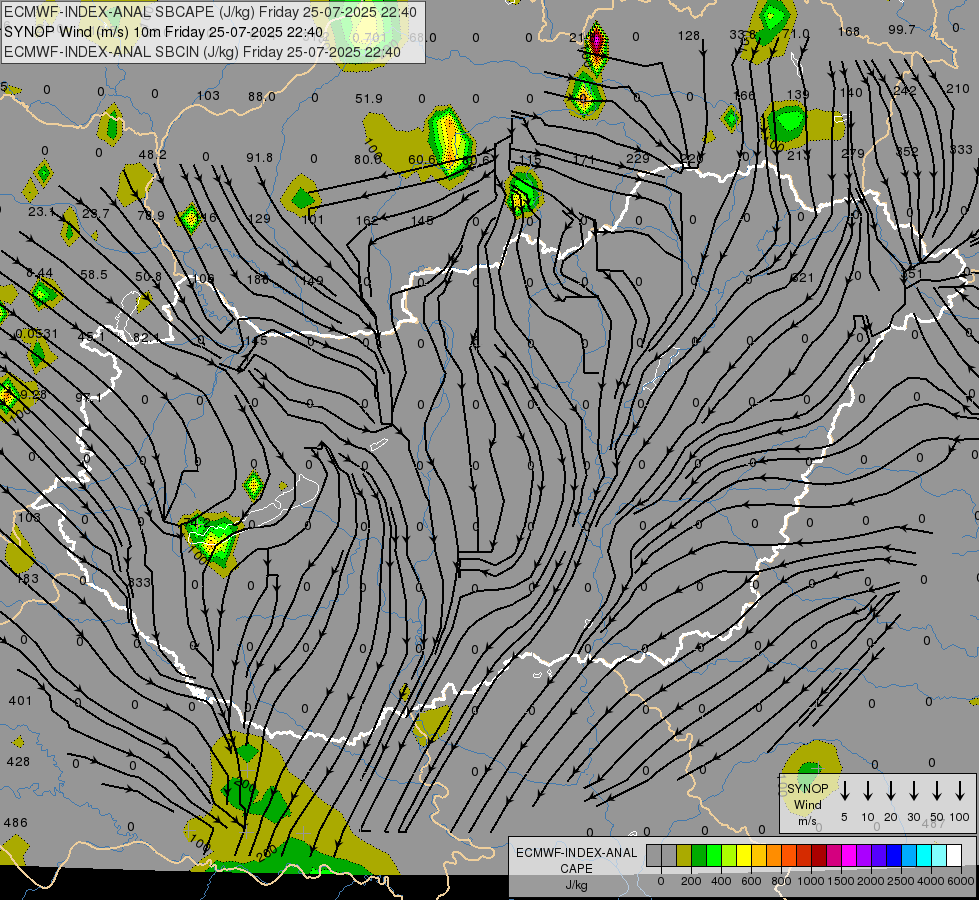Click the wind legend arrow above 50
This screenshot has width=979, height=900.
[937, 791]
